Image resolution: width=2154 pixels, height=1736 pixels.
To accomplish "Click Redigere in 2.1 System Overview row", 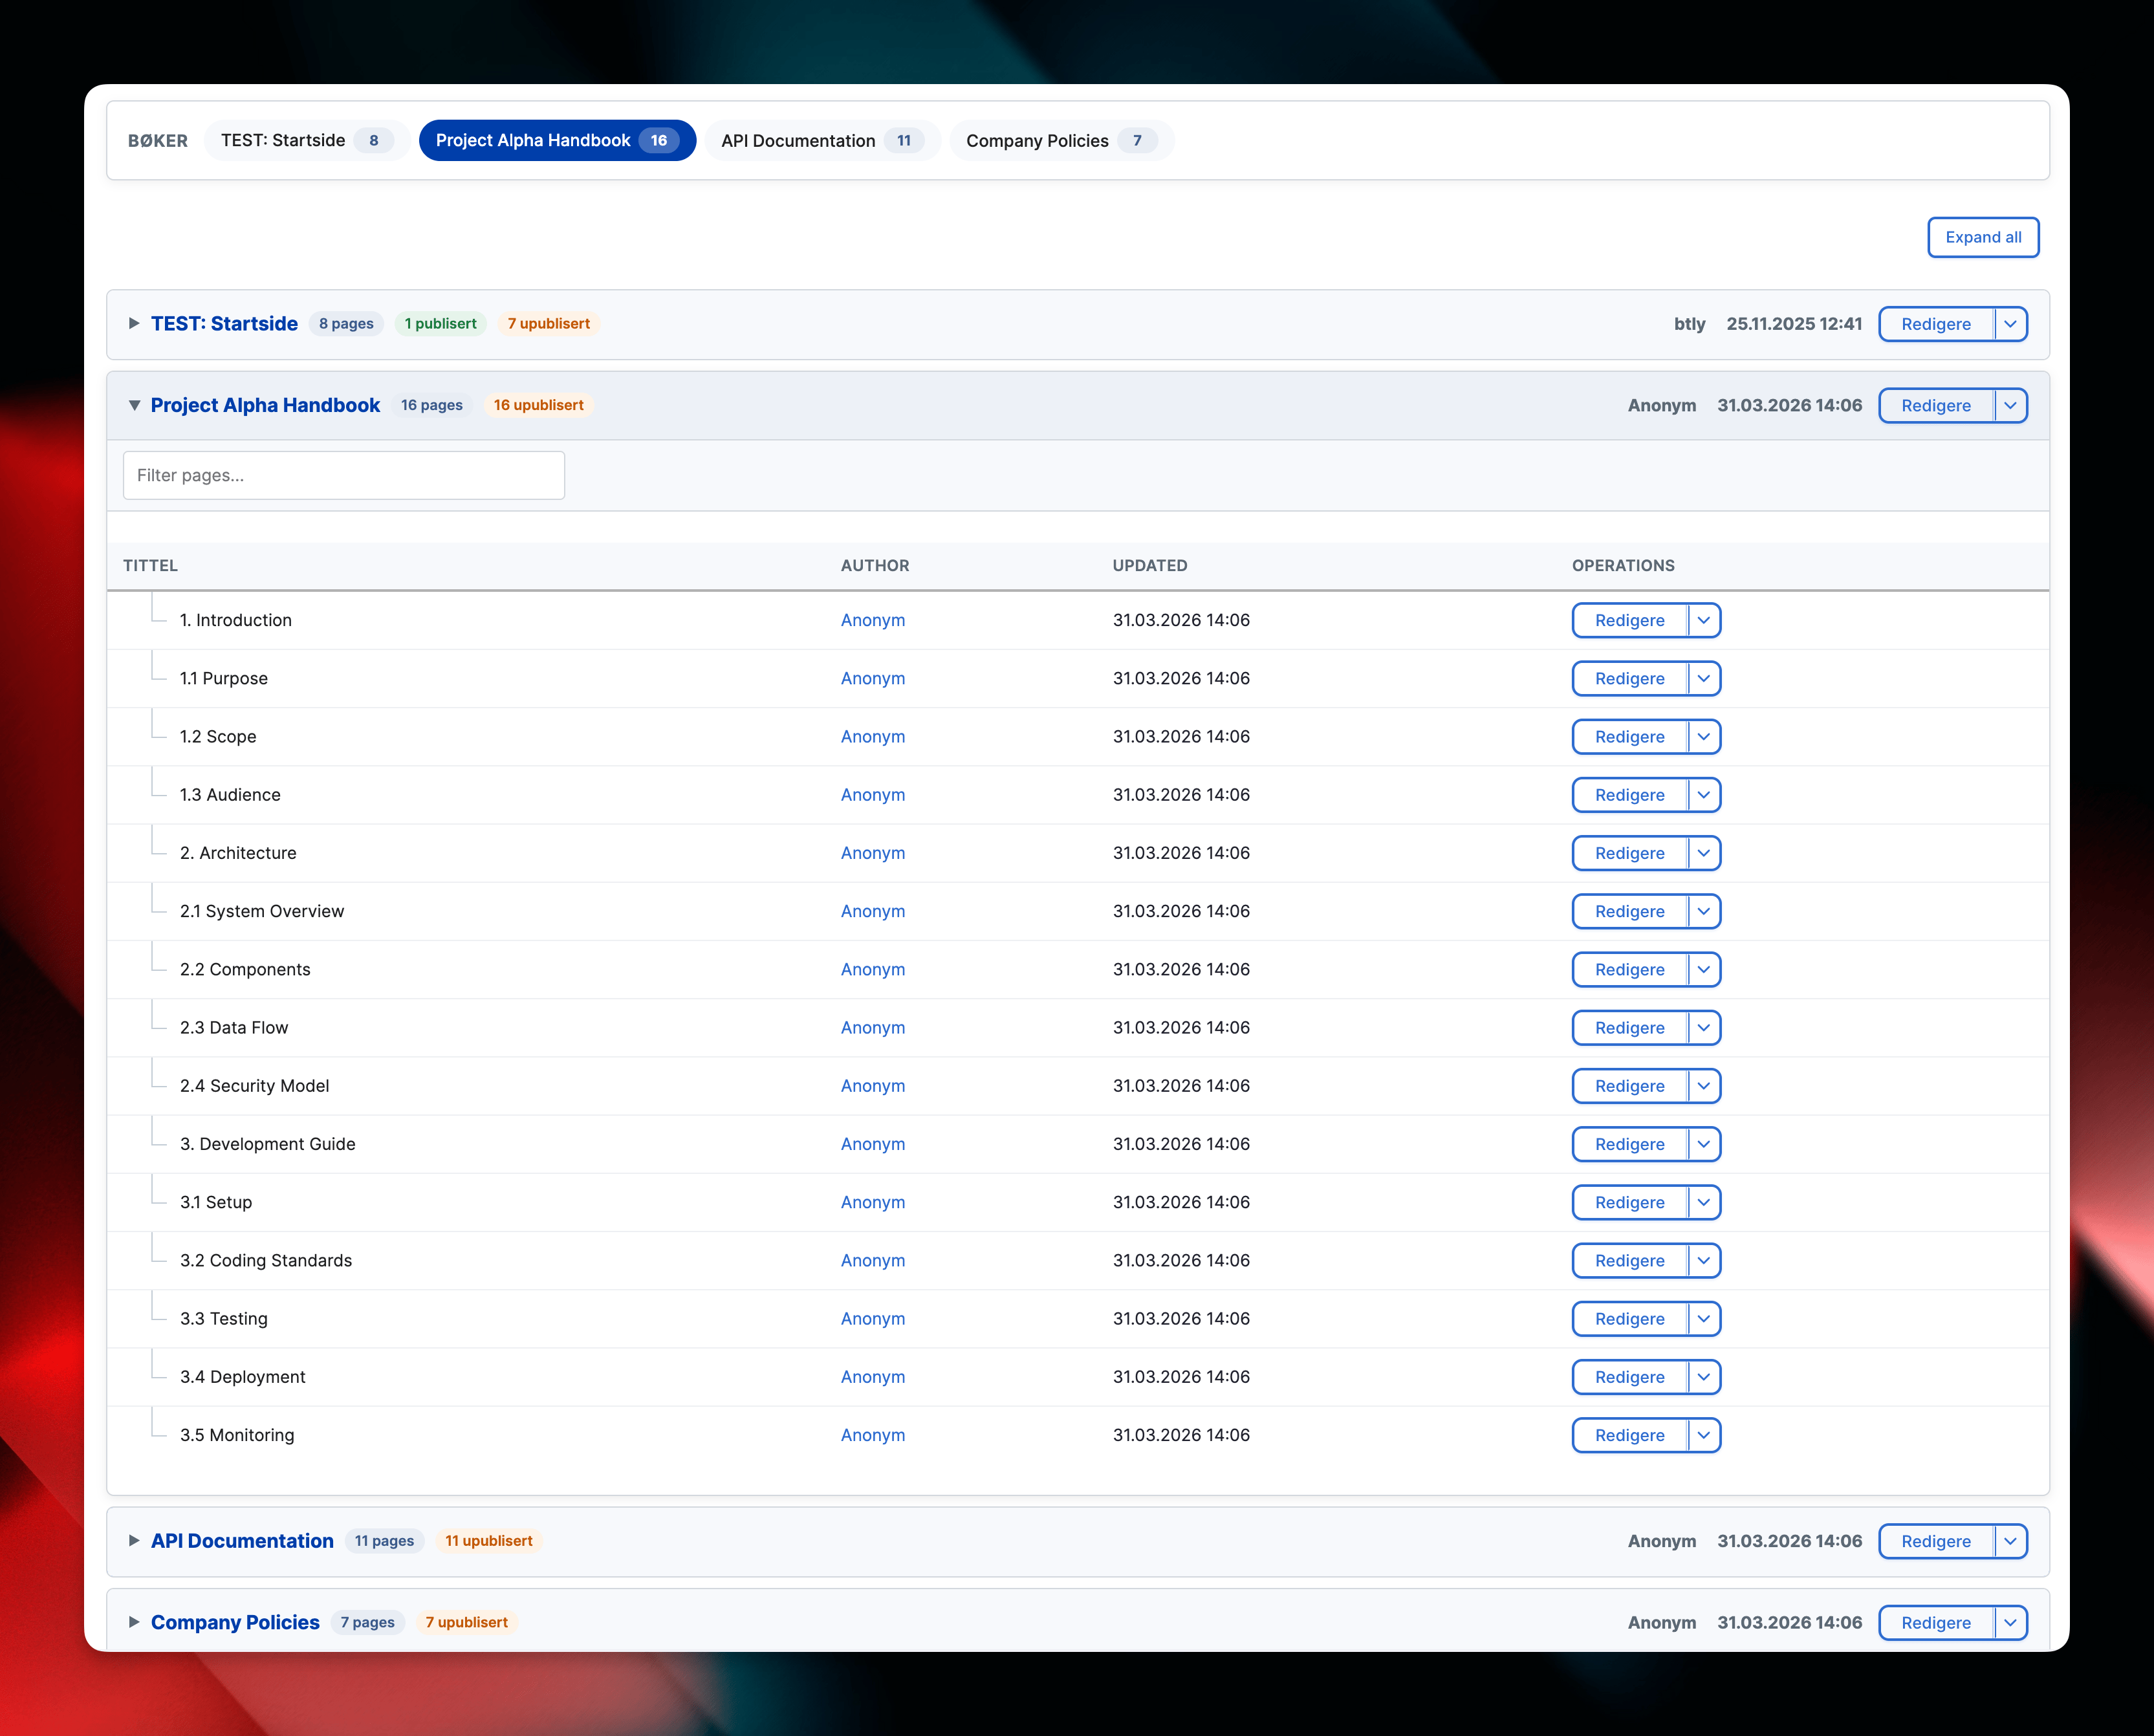I will point(1629,911).
